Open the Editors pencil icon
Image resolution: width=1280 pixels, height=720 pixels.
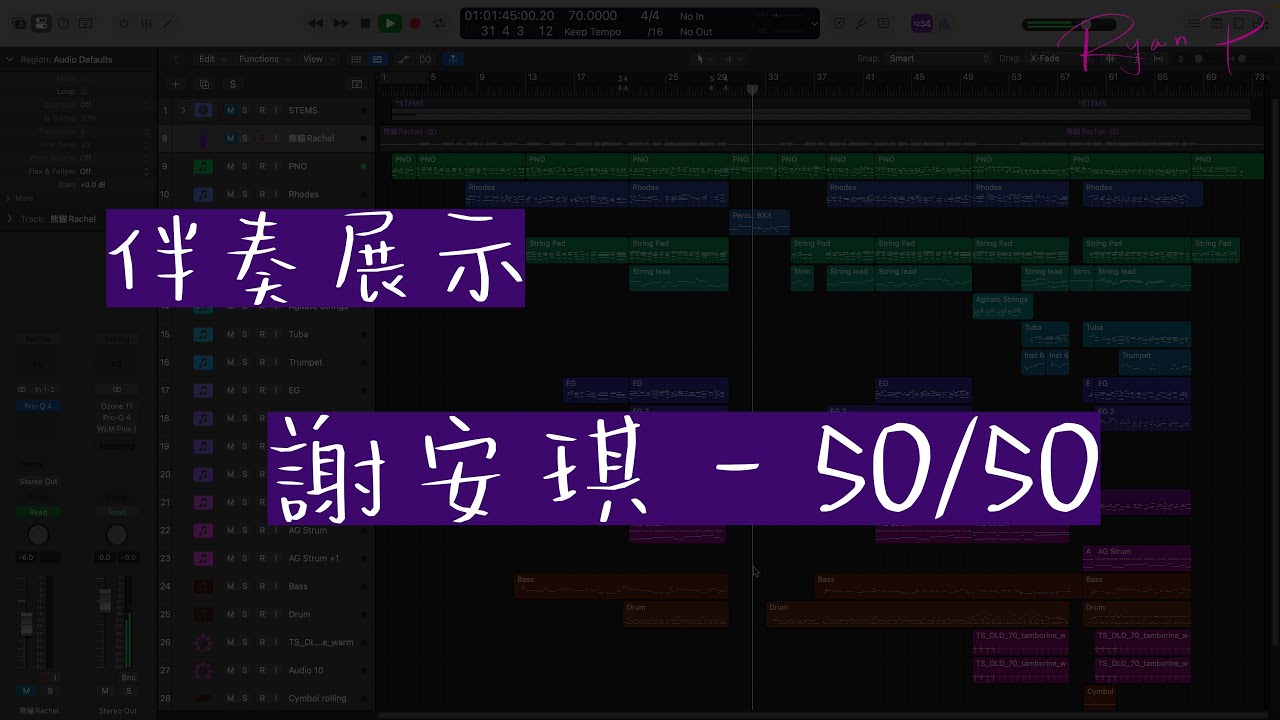coord(167,23)
